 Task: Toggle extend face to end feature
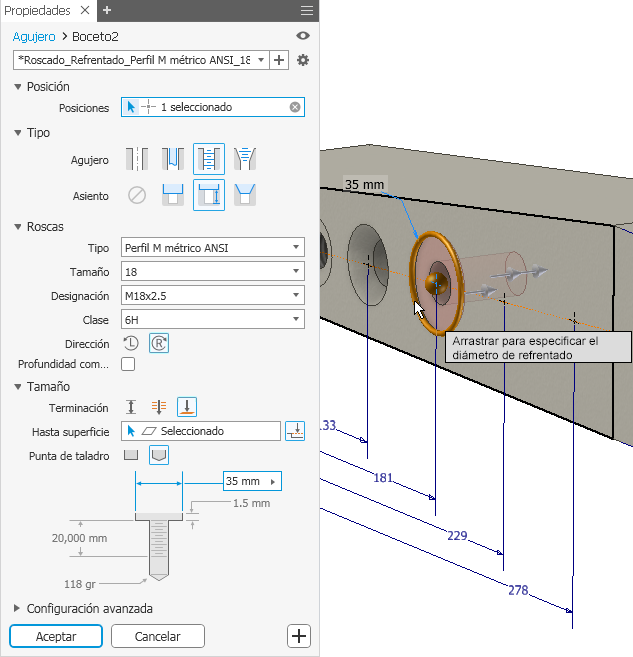(295, 431)
